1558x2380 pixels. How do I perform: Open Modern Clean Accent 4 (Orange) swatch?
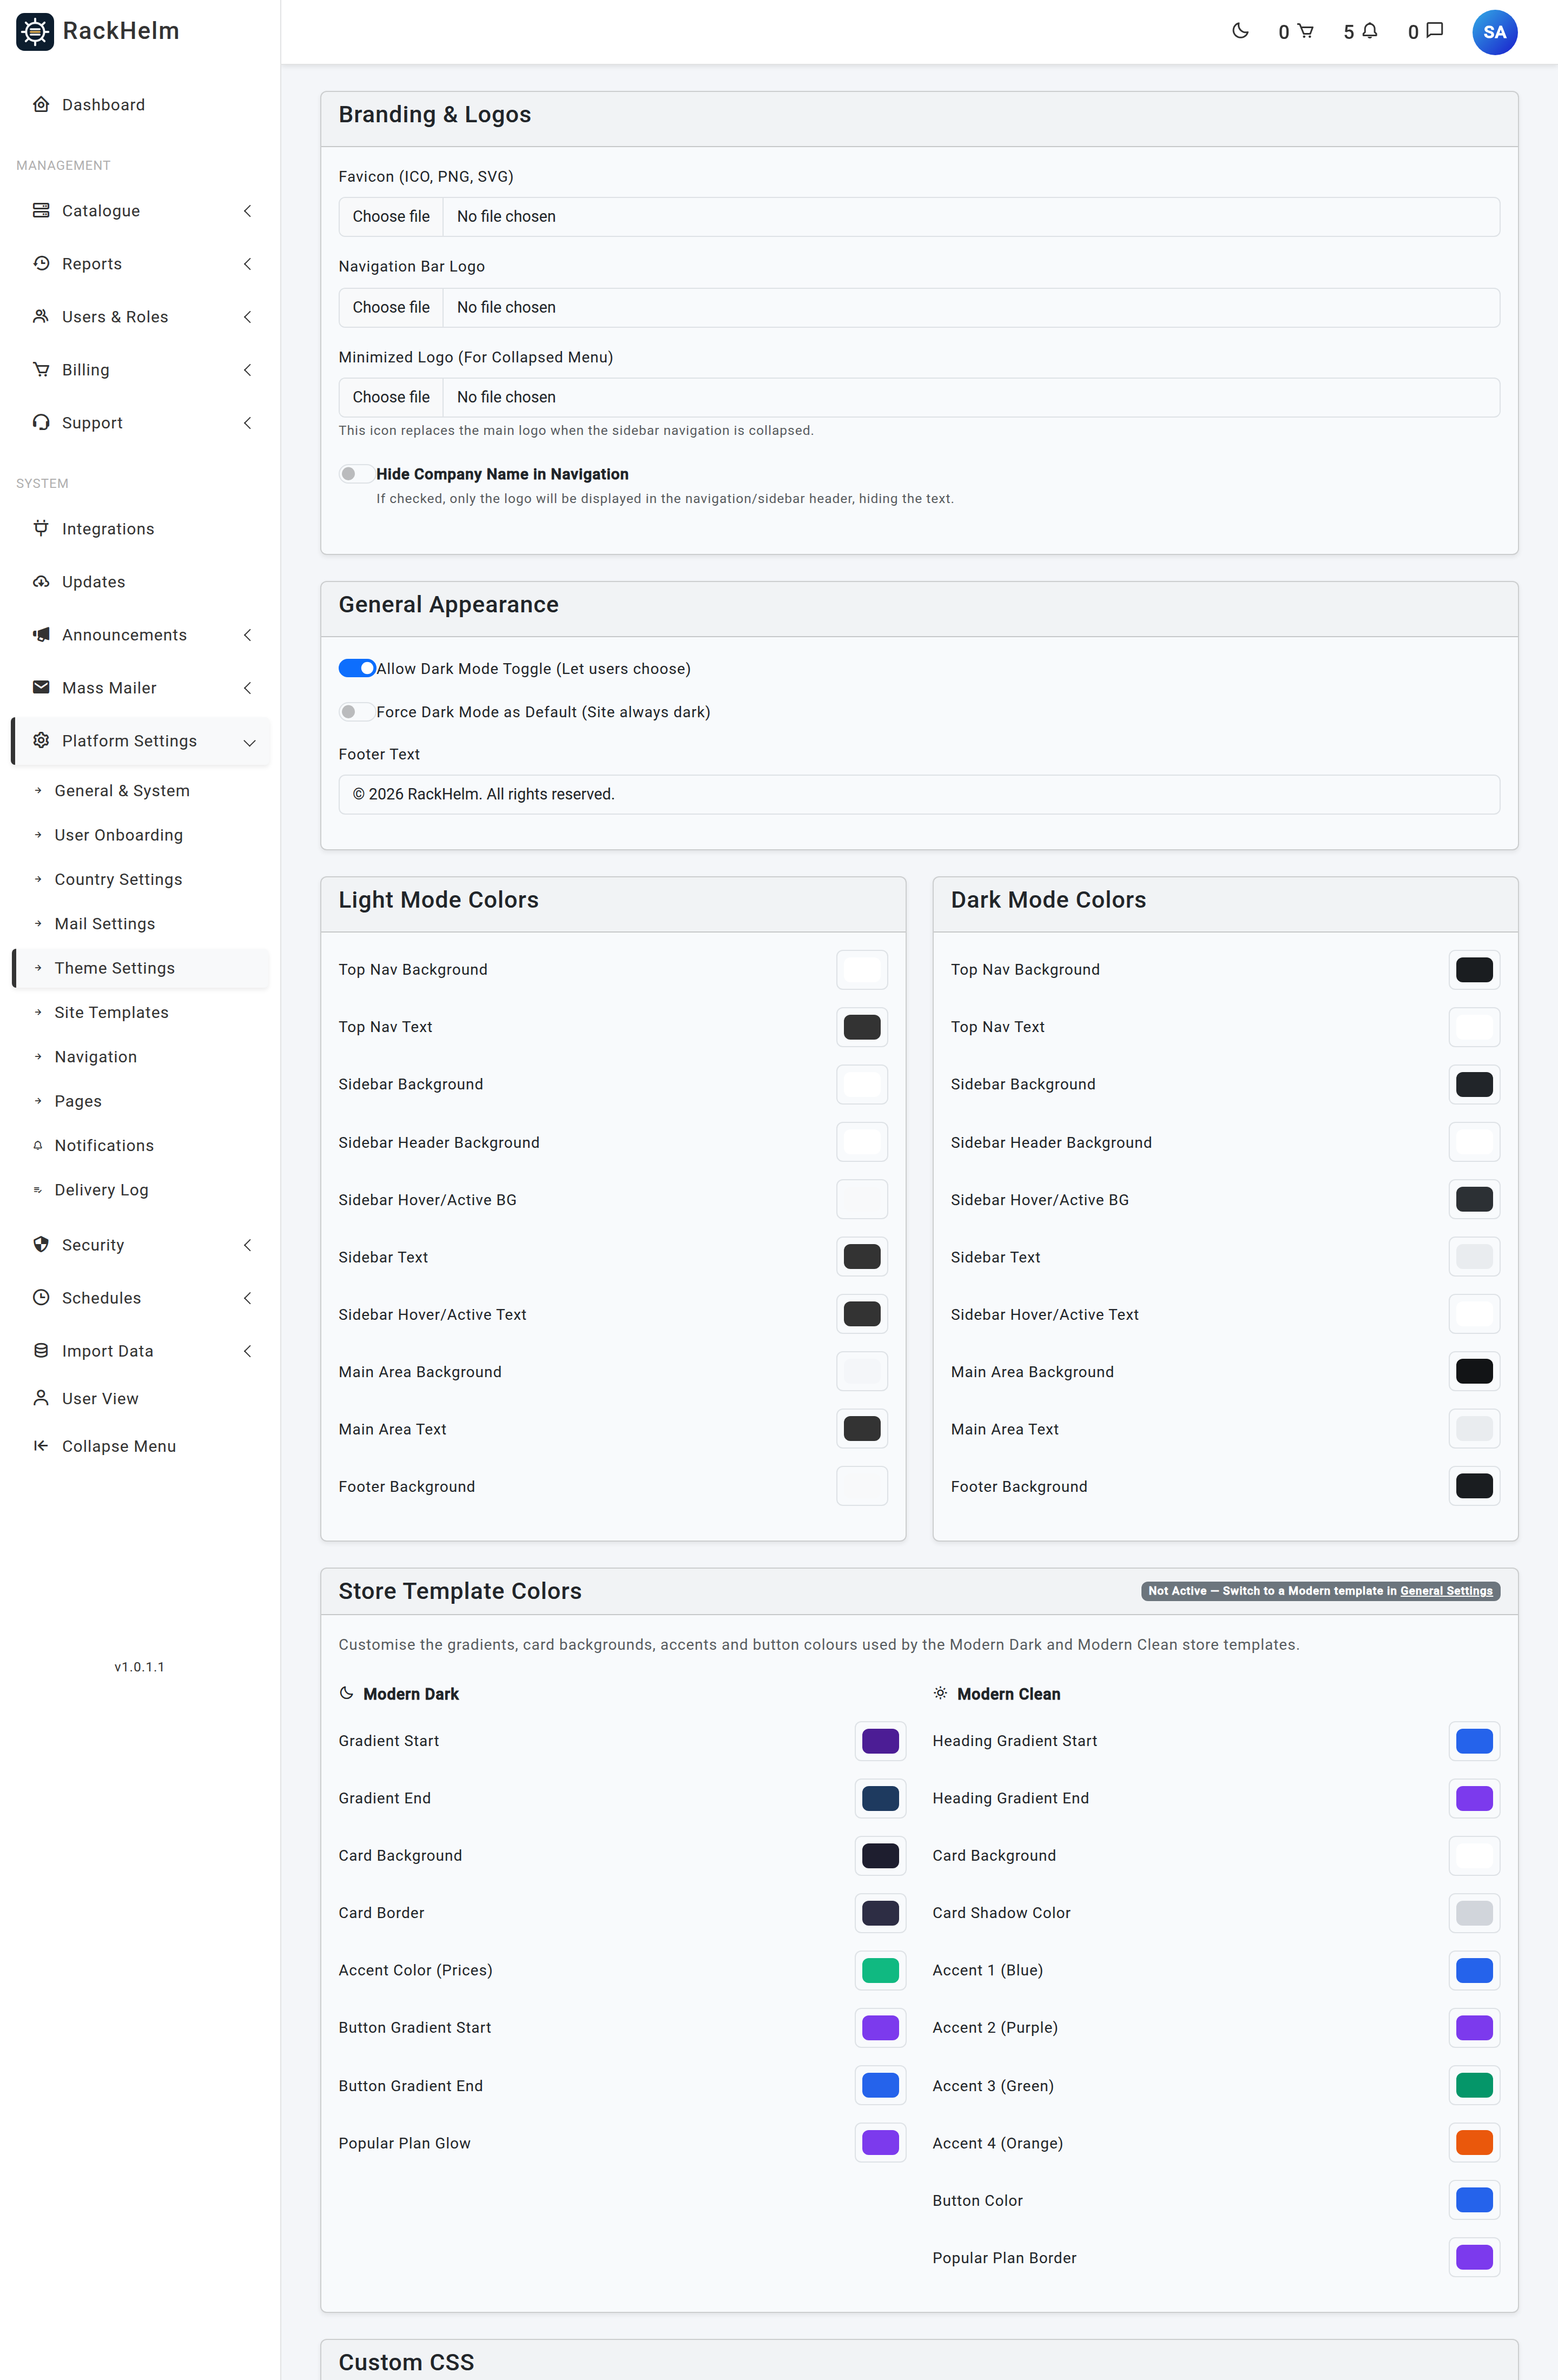tap(1474, 2143)
